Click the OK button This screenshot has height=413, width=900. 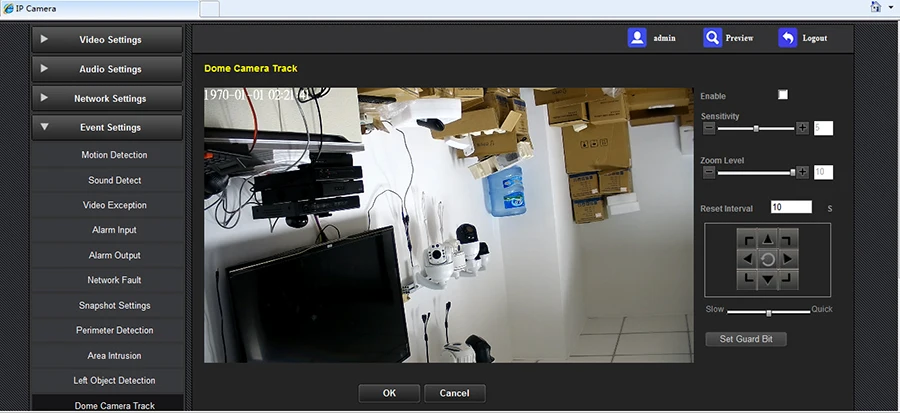(389, 393)
